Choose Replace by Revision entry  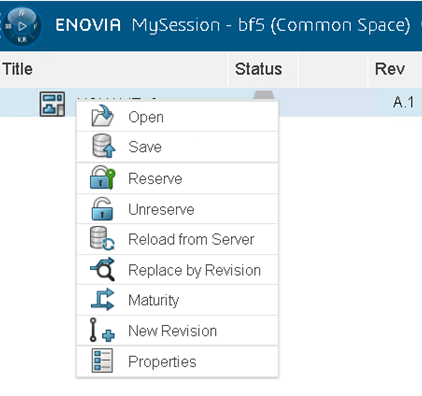[177, 270]
